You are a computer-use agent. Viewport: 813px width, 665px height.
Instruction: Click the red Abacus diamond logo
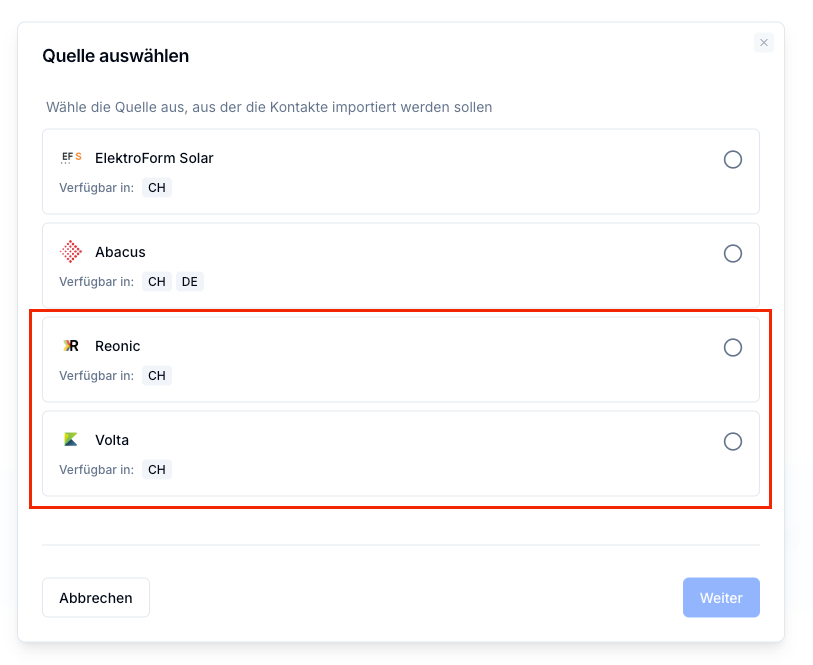point(71,252)
